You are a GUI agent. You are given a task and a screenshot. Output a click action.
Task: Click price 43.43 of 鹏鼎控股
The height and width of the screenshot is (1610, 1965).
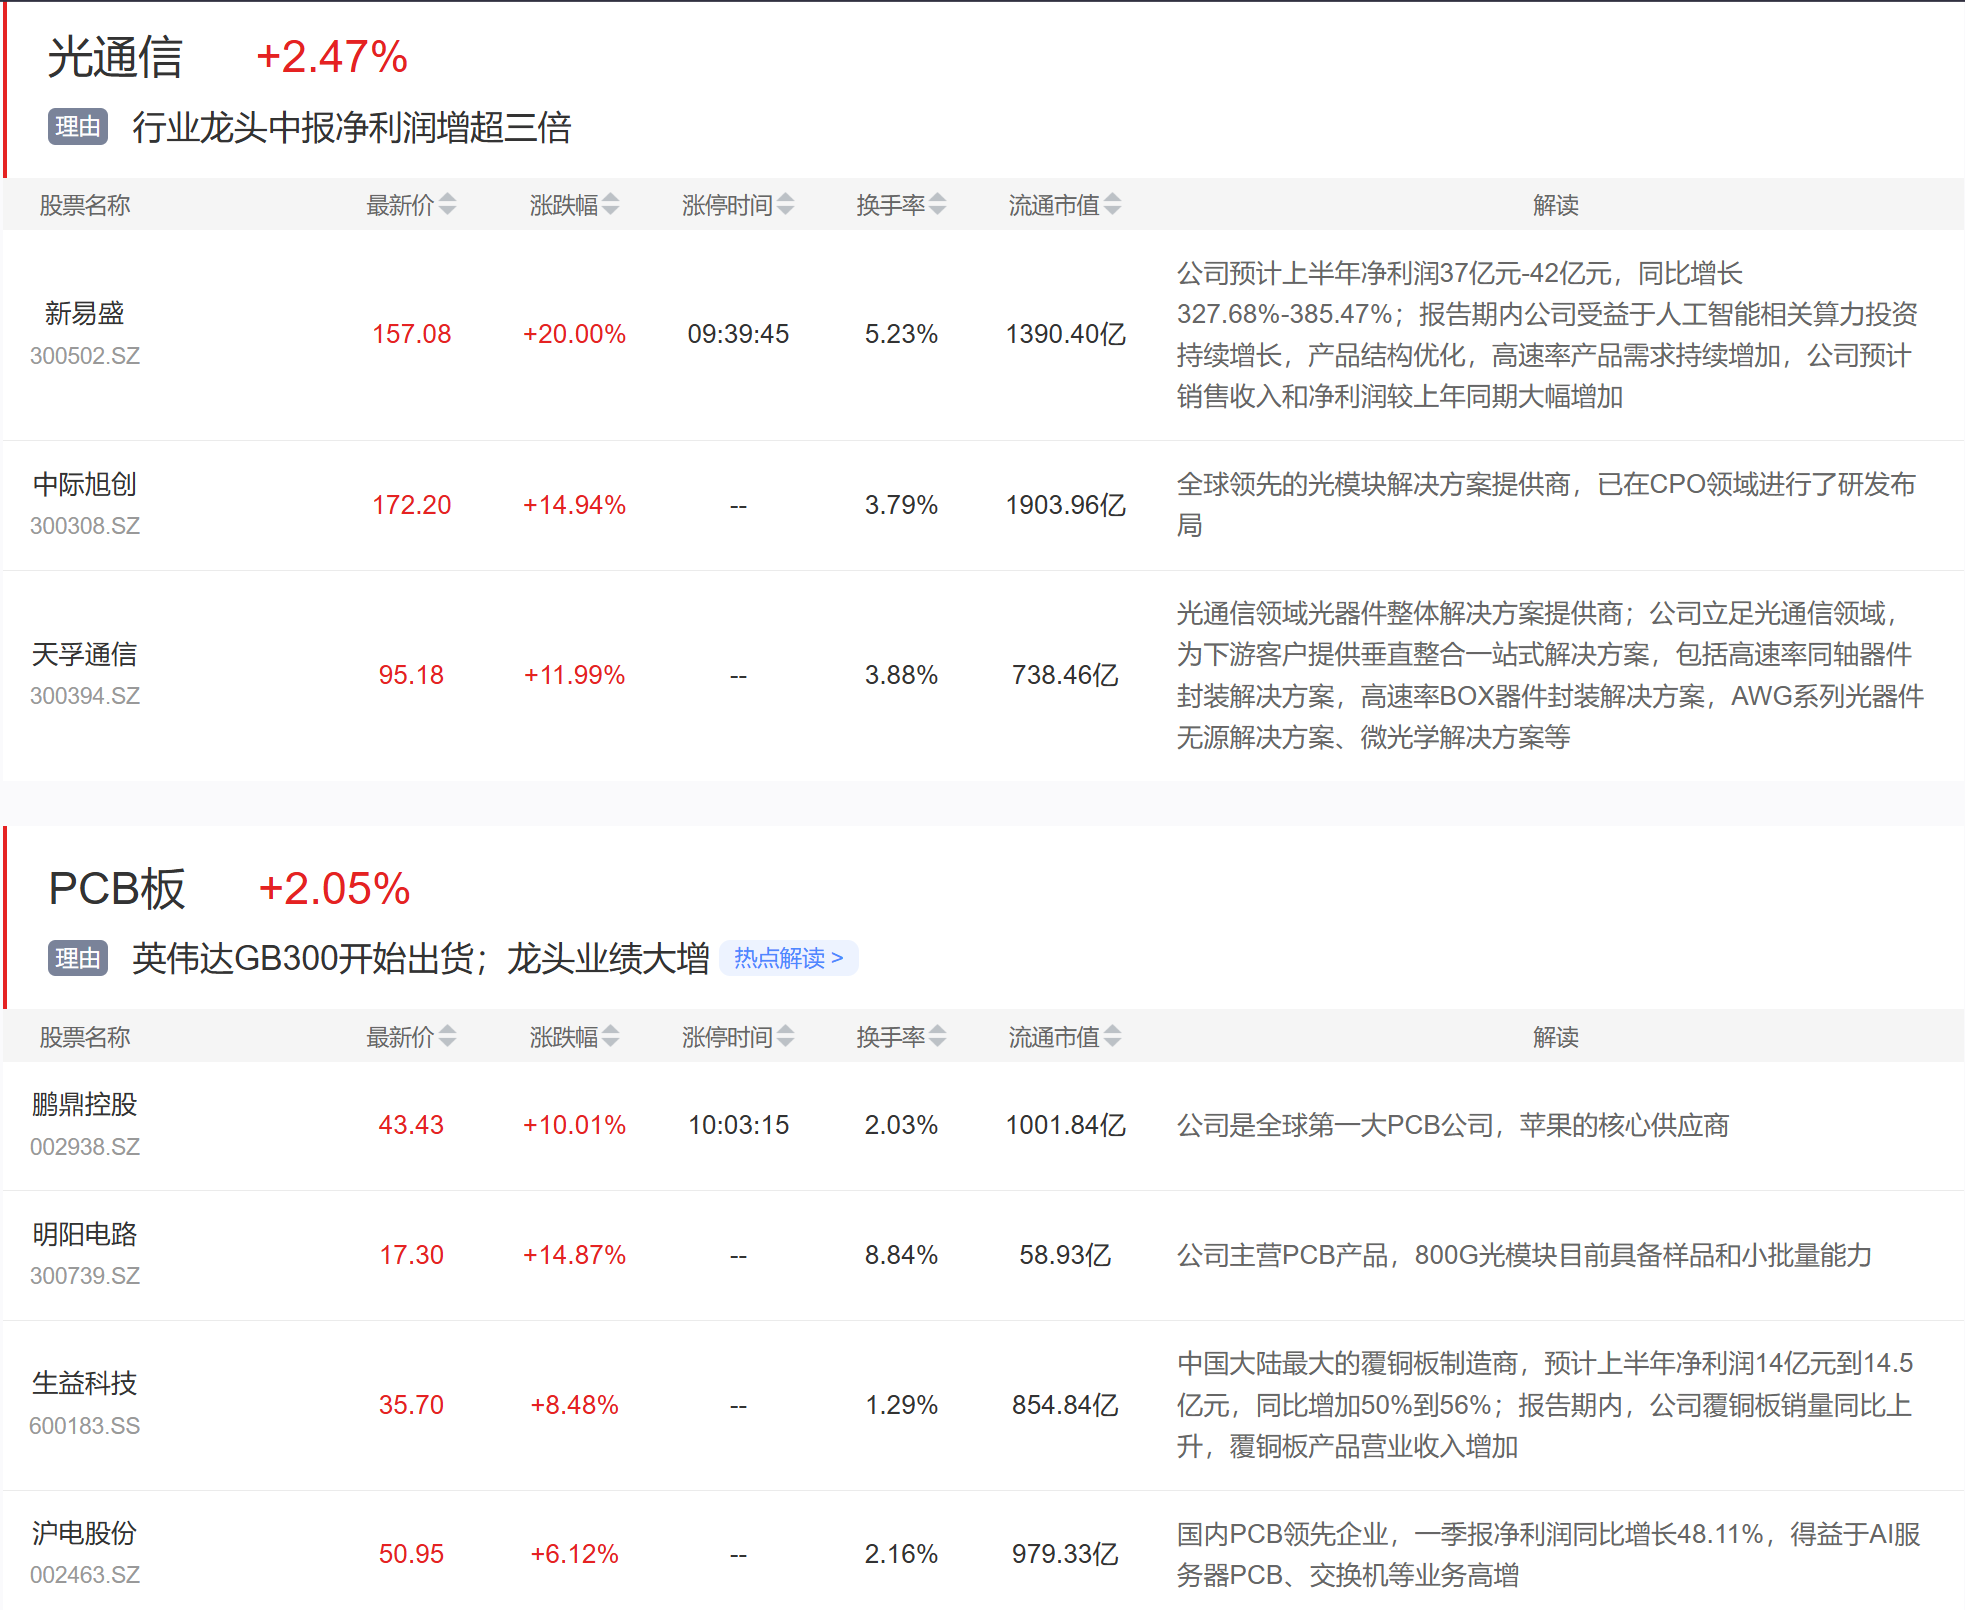(x=411, y=1125)
